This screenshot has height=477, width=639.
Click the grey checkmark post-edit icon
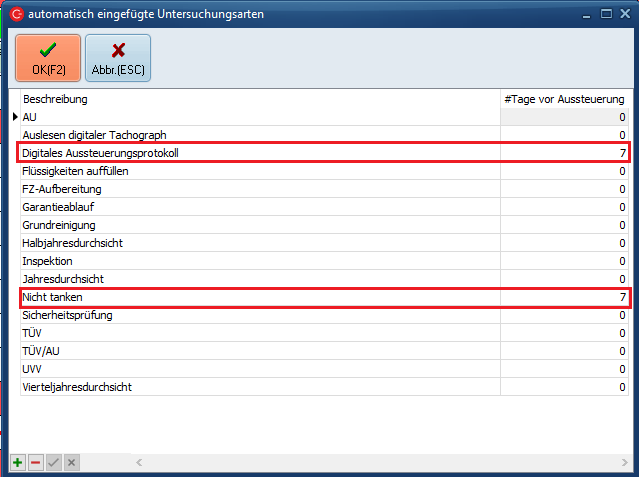click(x=53, y=462)
